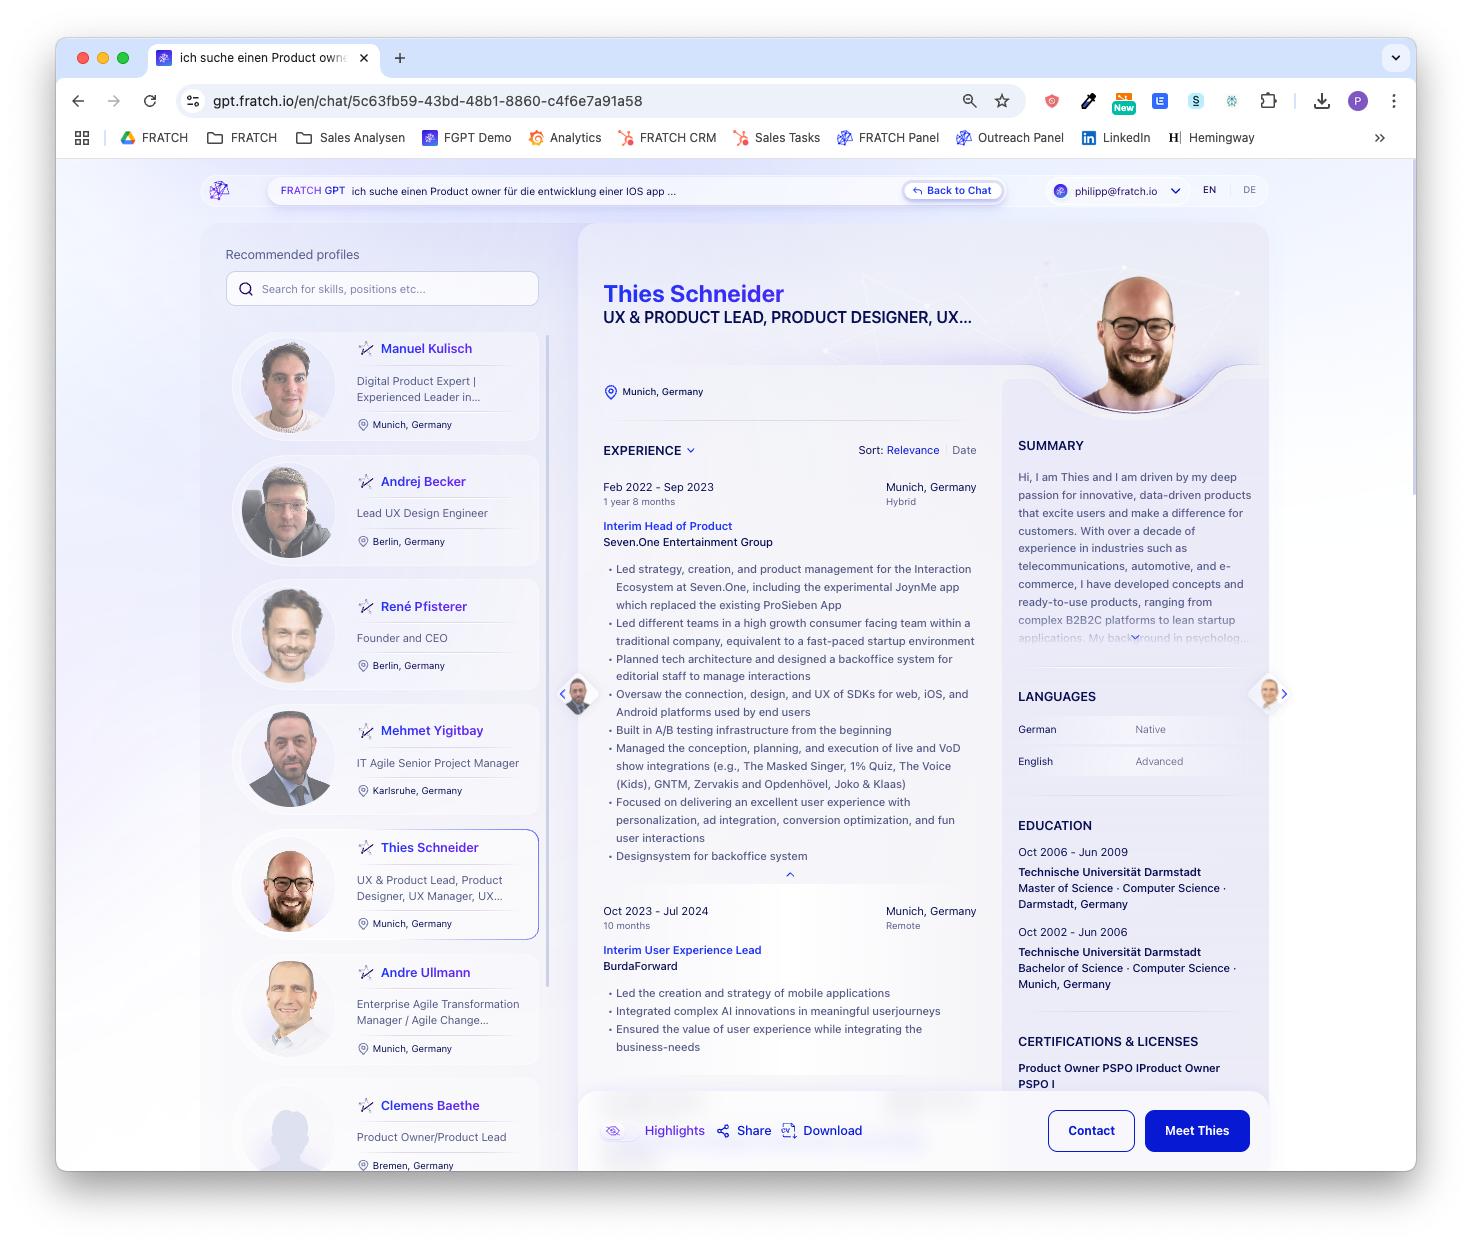Viewport: 1472px width, 1245px height.
Task: Click the CV download icon
Action: click(789, 1130)
